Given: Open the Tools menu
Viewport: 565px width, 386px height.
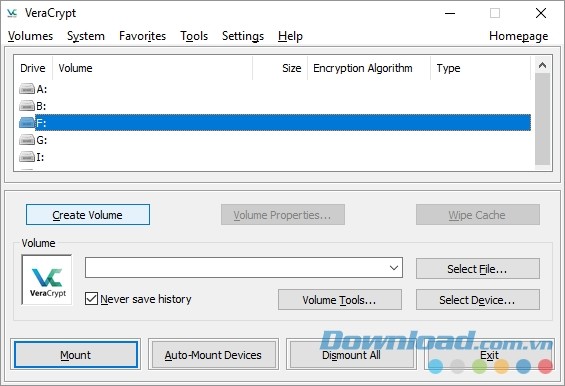Looking at the screenshot, I should tap(194, 36).
